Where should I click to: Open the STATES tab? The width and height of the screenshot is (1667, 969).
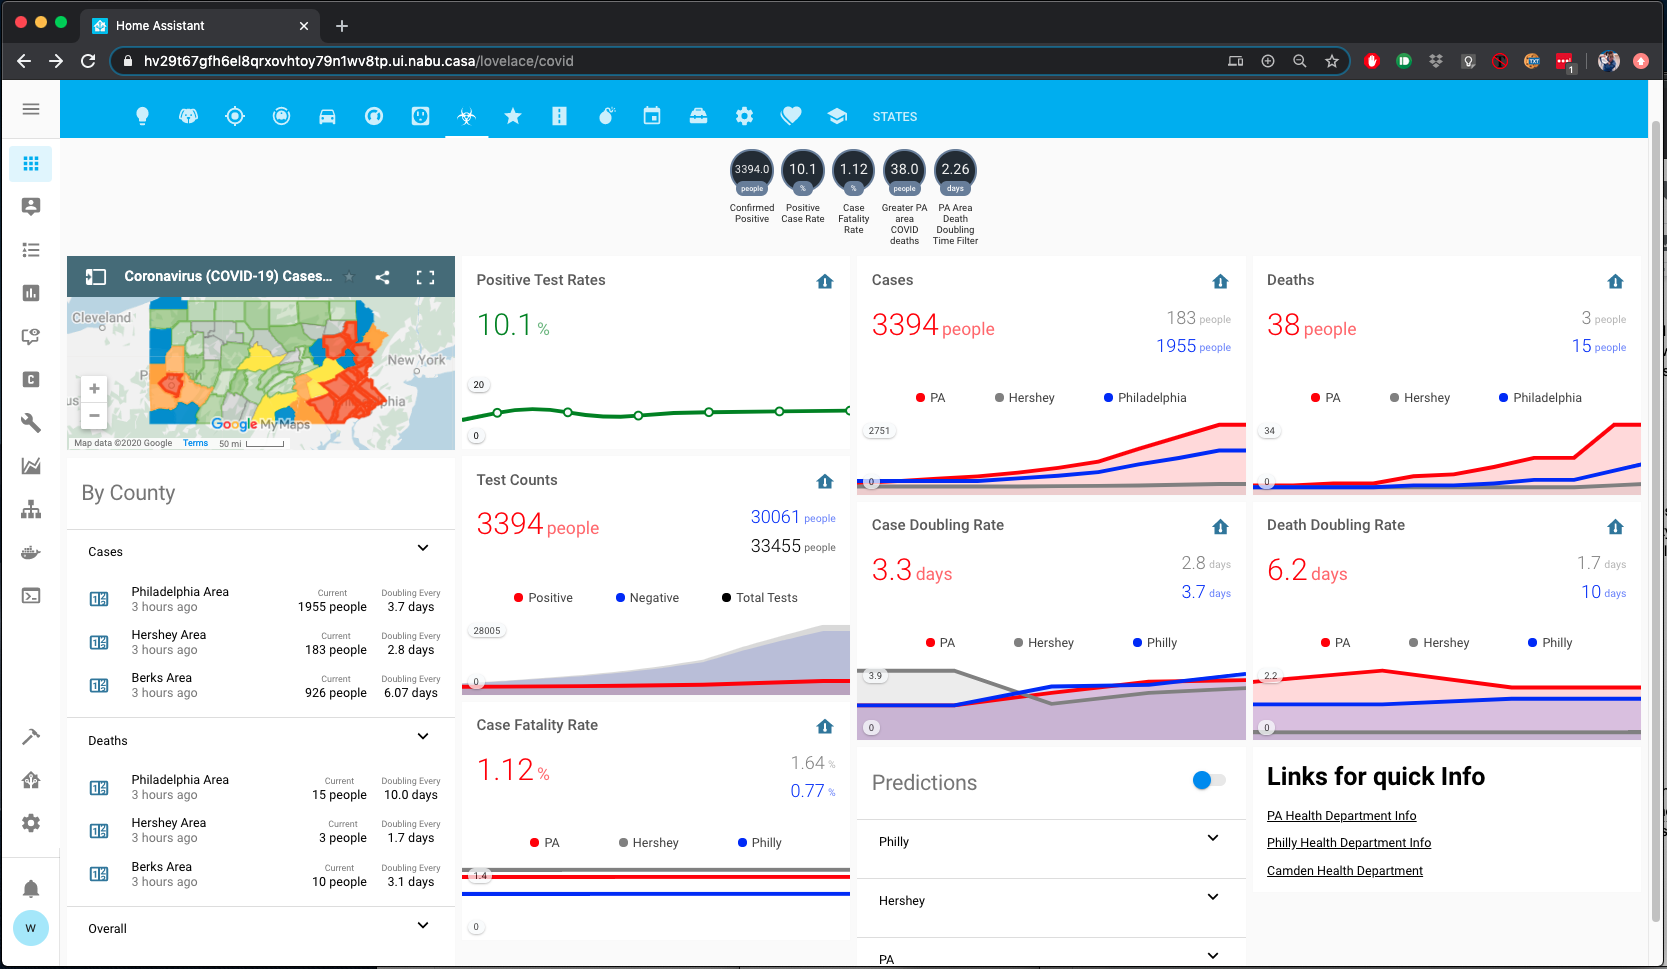click(x=894, y=117)
